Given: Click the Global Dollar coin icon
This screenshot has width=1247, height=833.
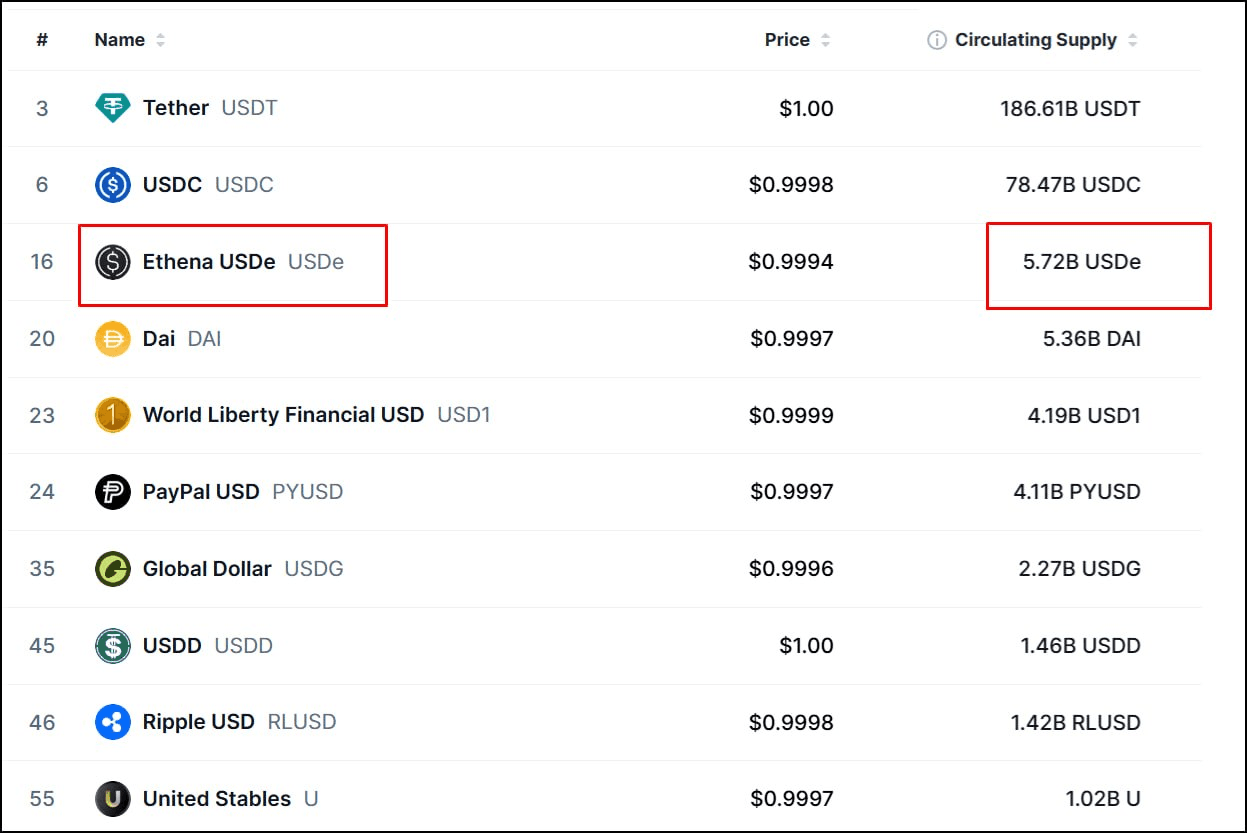Looking at the screenshot, I should point(112,569).
